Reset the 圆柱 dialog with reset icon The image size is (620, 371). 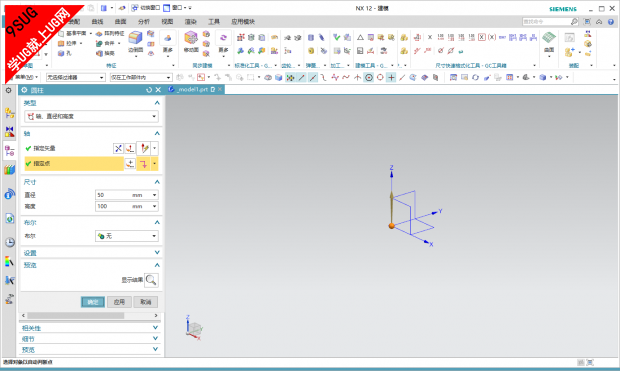click(149, 90)
